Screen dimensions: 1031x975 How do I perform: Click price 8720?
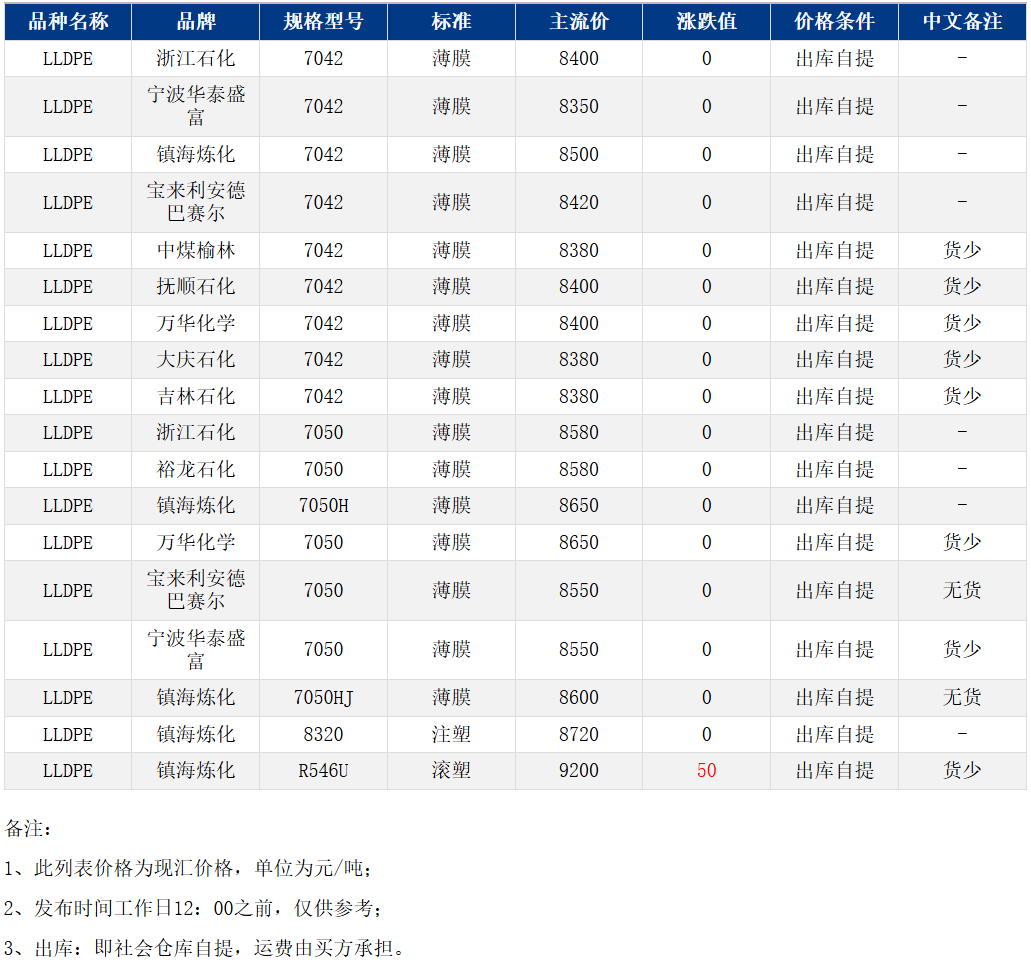(579, 734)
